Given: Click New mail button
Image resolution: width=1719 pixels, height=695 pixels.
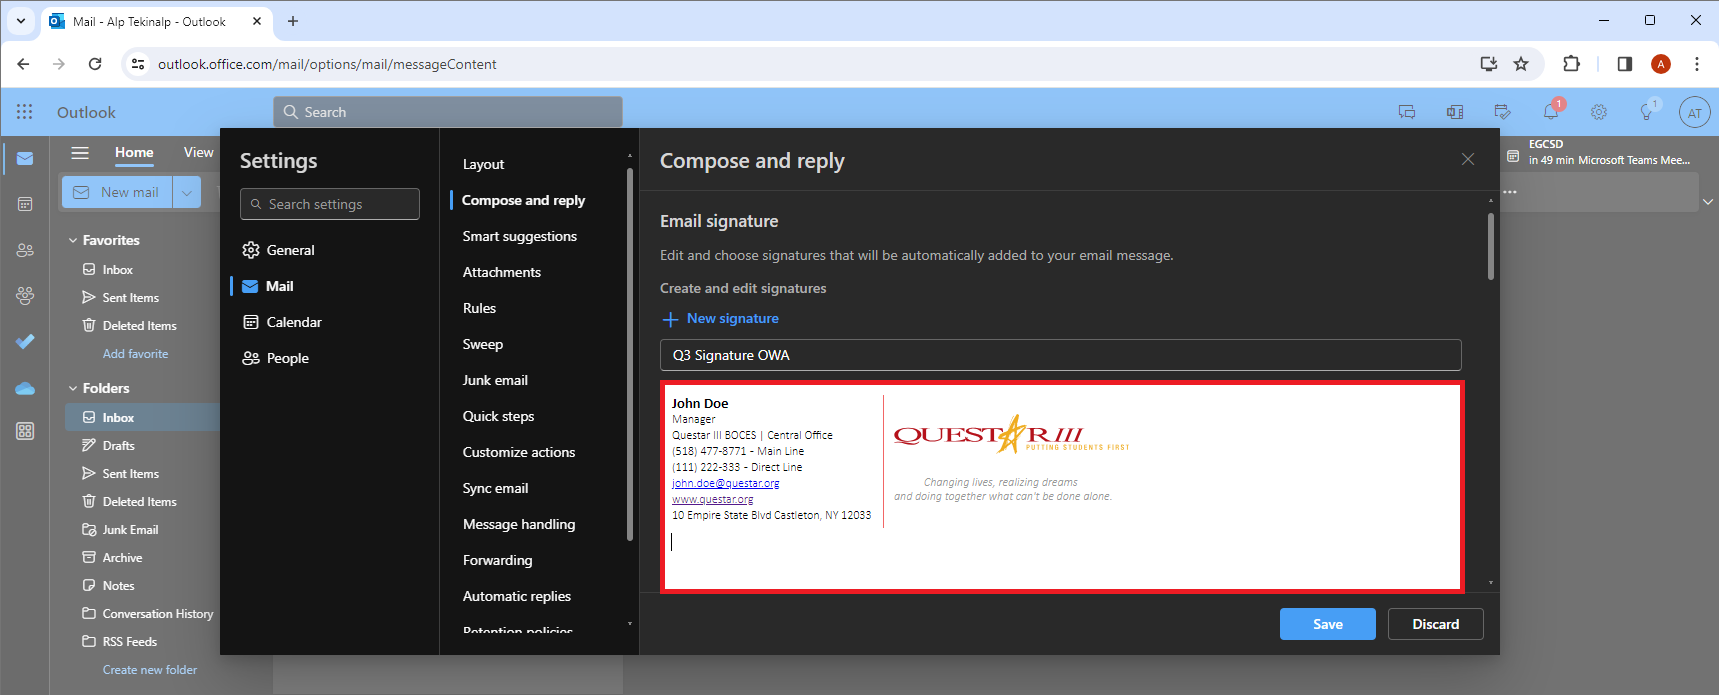Looking at the screenshot, I should pyautogui.click(x=118, y=192).
